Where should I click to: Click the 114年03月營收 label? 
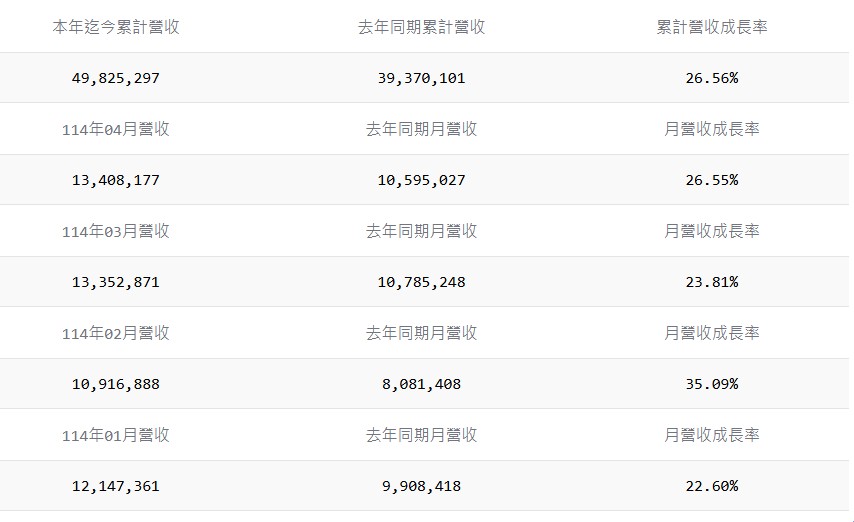pos(116,231)
